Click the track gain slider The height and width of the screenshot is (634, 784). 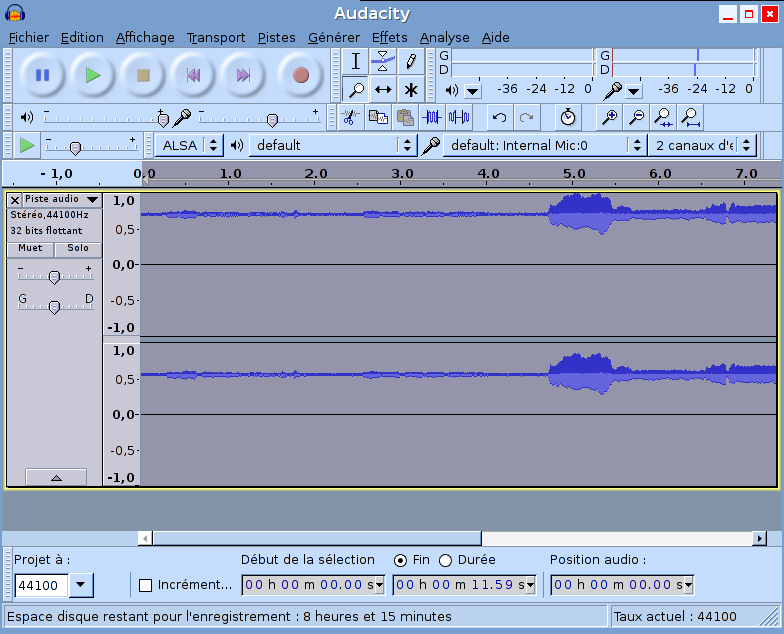click(54, 276)
